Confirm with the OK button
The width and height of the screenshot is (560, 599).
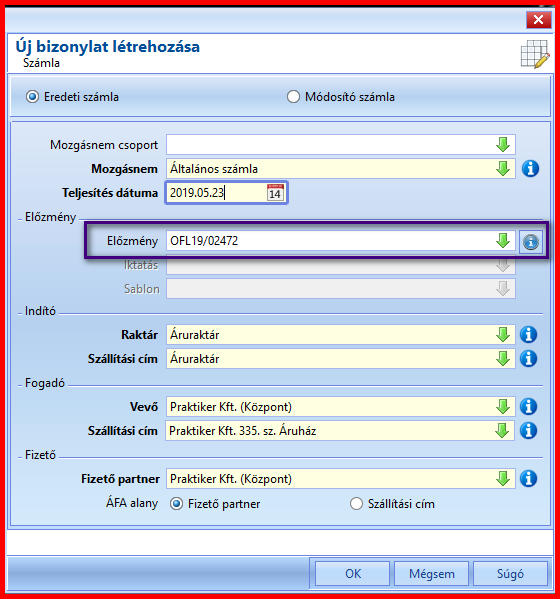point(352,573)
